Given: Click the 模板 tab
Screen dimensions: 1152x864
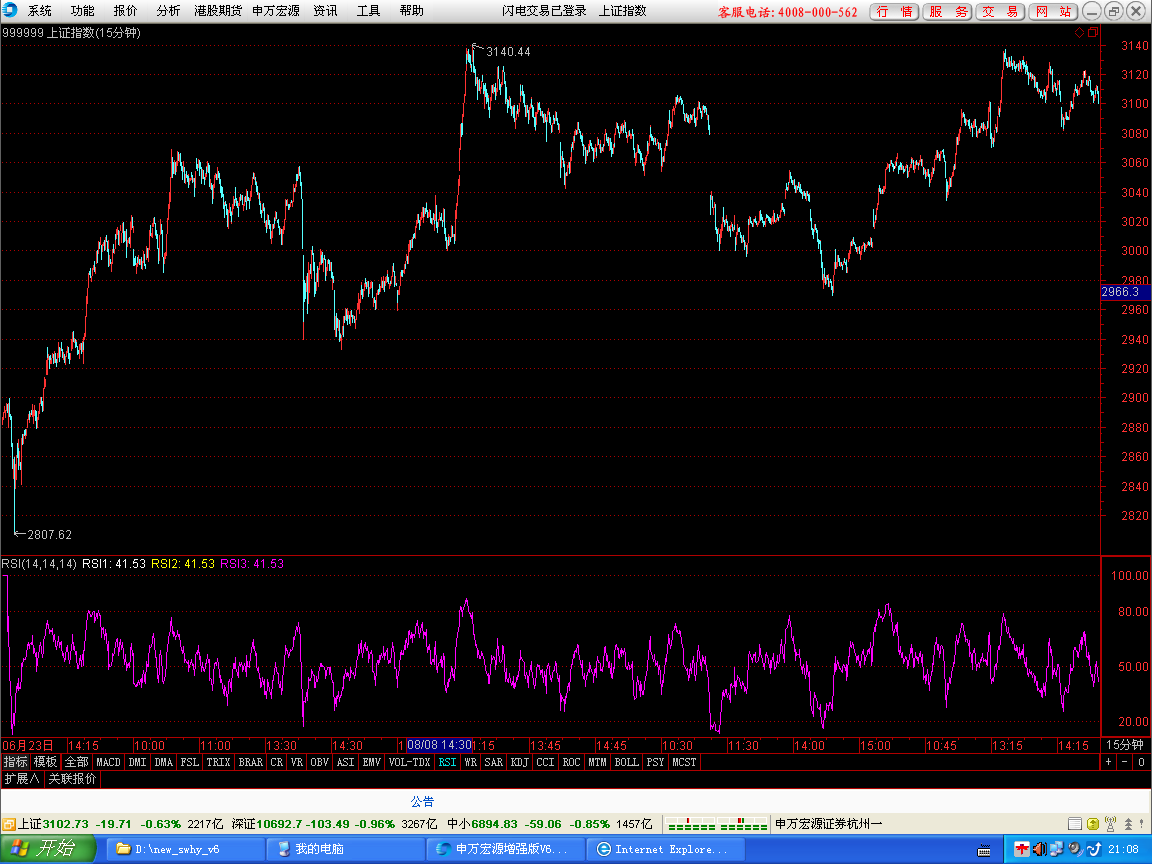Looking at the screenshot, I should [x=46, y=763].
